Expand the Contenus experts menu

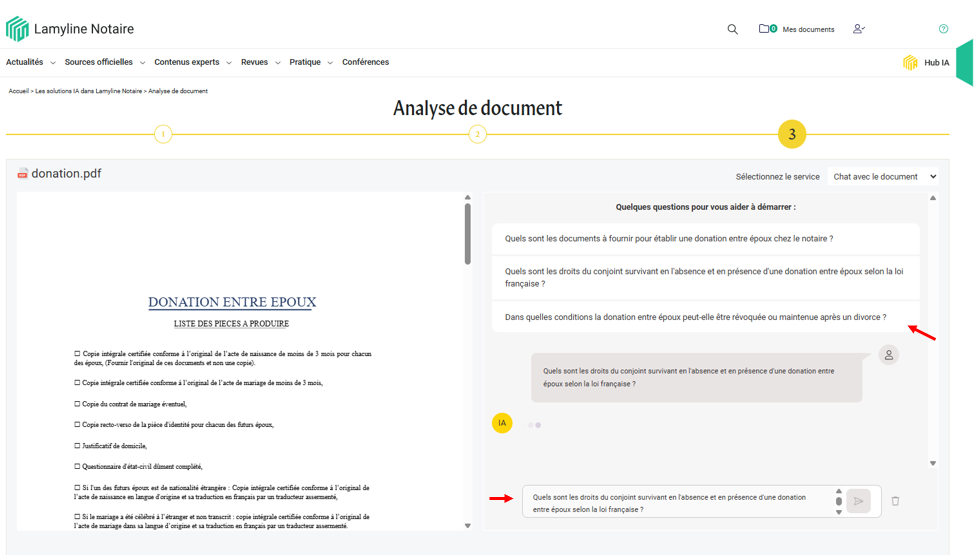(x=192, y=62)
